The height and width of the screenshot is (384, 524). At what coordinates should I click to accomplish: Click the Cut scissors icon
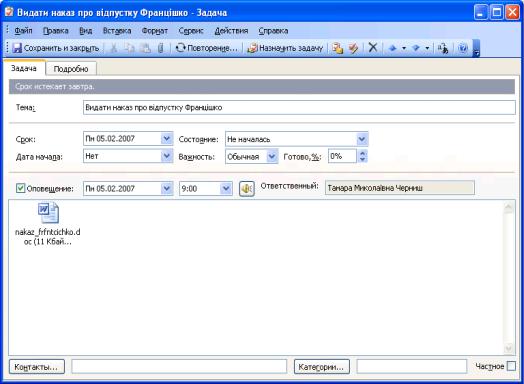coord(114,48)
